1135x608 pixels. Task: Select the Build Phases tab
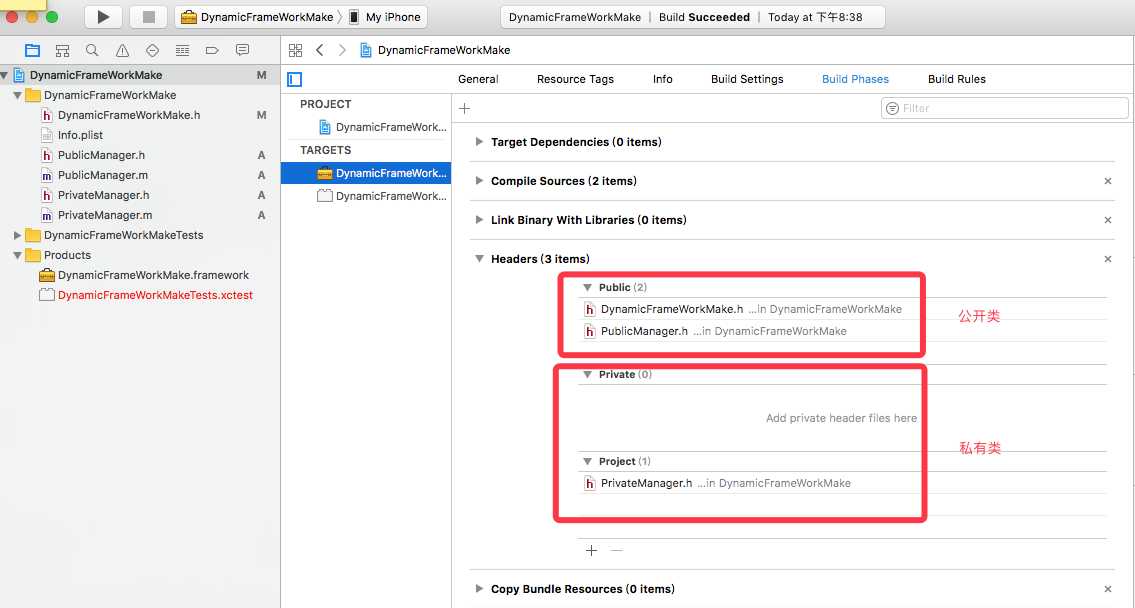(856, 79)
